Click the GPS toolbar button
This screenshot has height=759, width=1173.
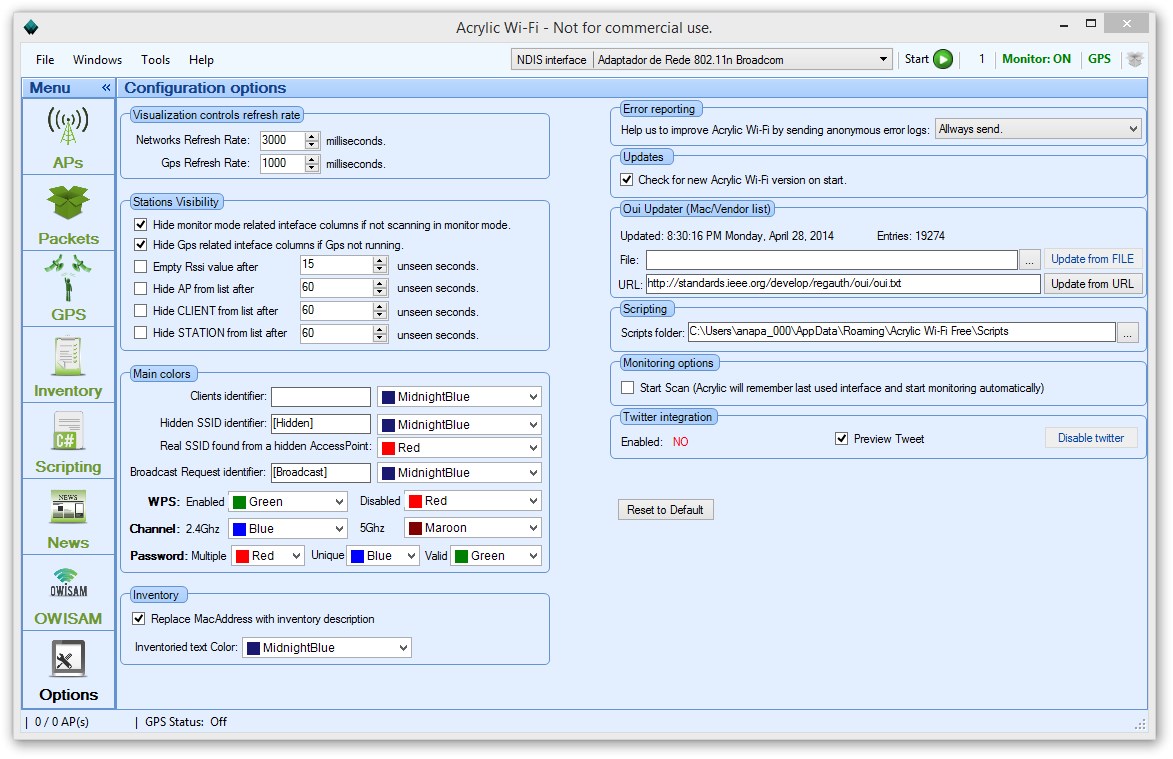click(1099, 59)
